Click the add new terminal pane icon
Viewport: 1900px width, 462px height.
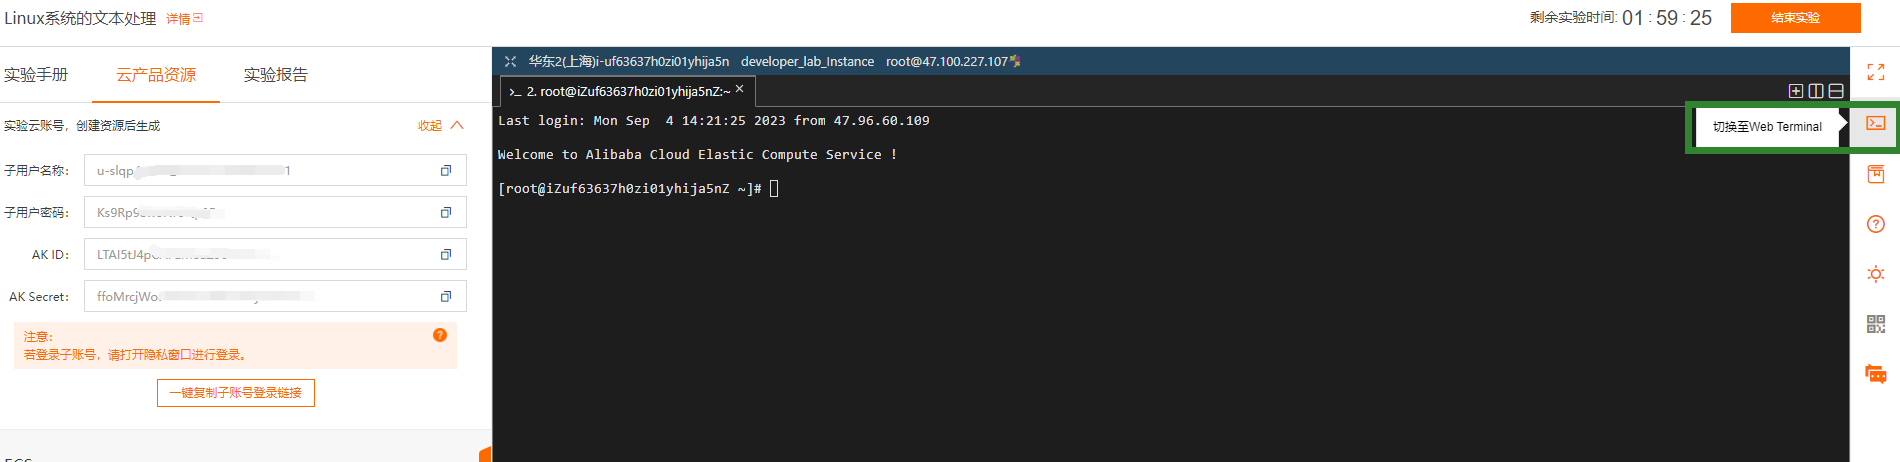(1796, 91)
